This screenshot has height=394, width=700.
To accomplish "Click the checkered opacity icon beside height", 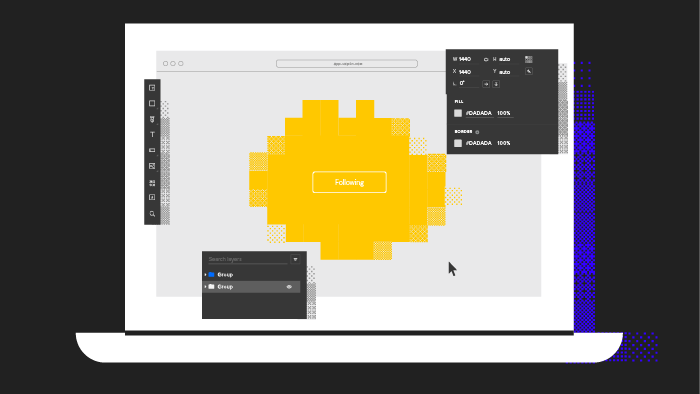I will (x=529, y=59).
